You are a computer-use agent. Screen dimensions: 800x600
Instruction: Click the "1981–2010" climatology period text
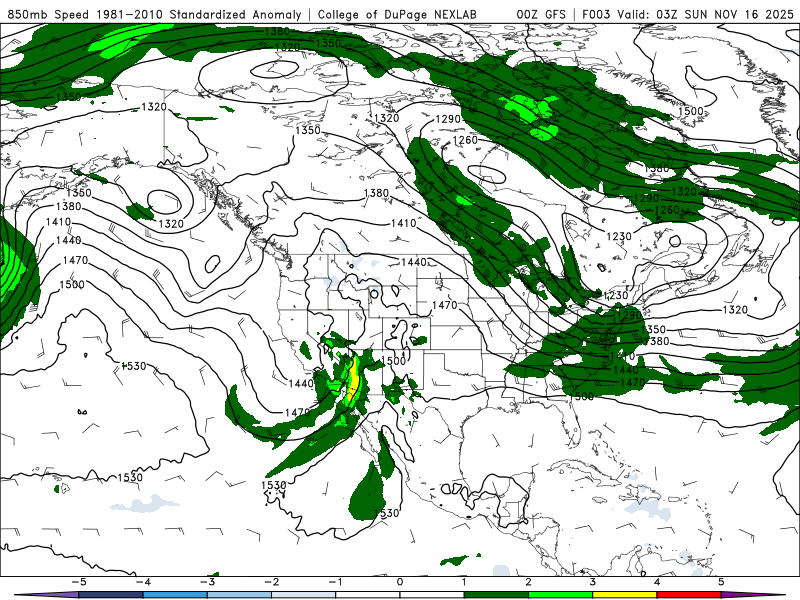pyautogui.click(x=129, y=14)
